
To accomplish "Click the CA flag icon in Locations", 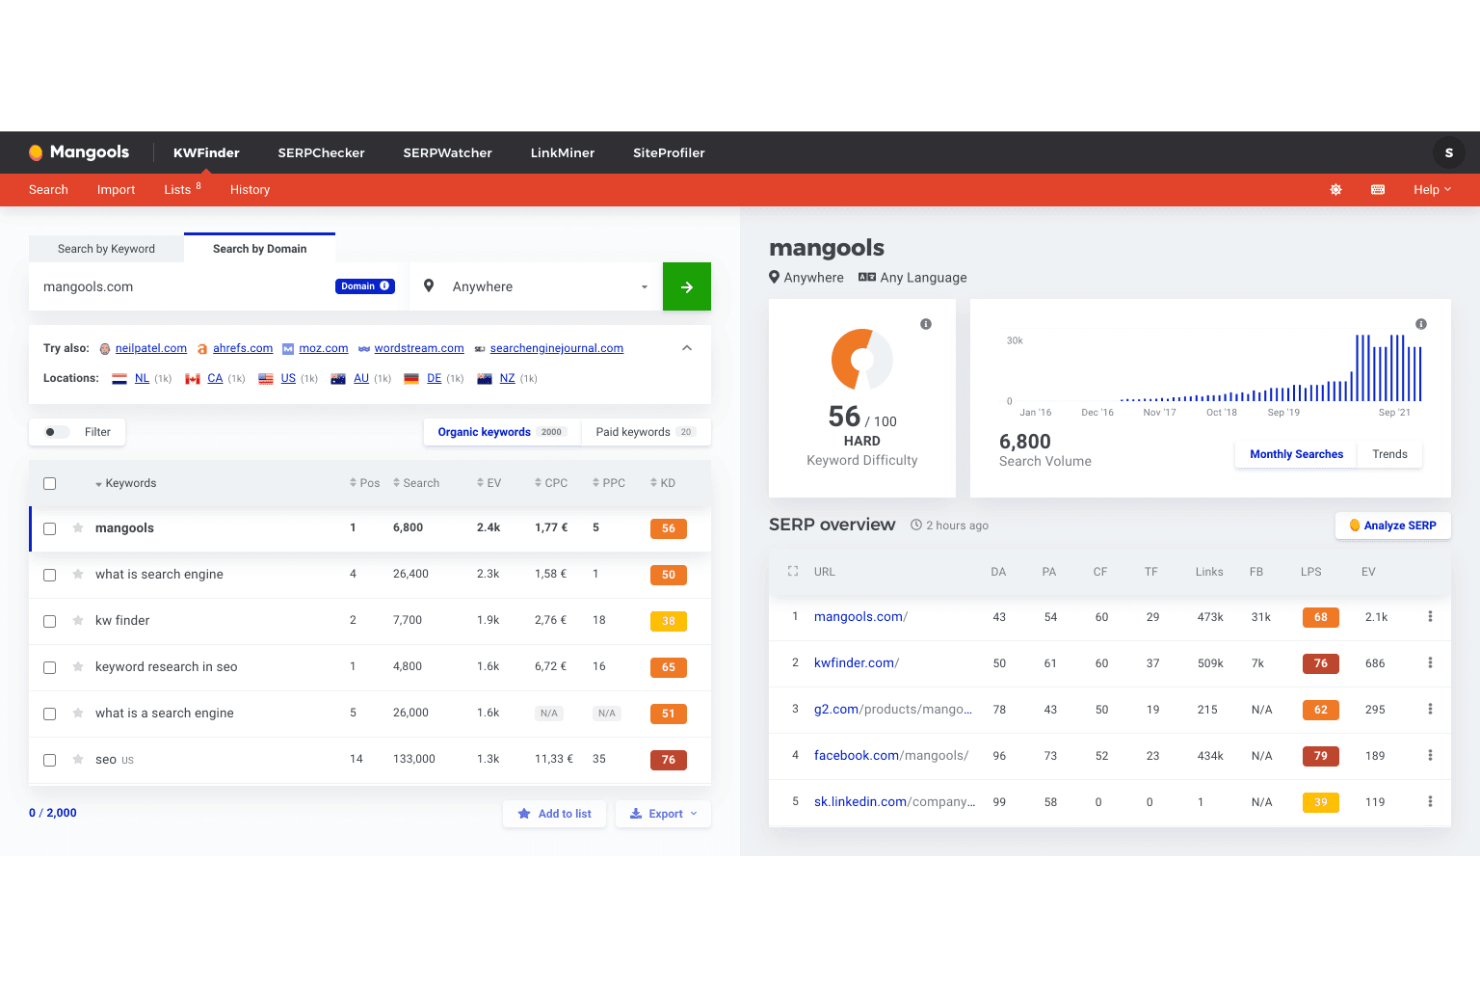I will tap(193, 379).
